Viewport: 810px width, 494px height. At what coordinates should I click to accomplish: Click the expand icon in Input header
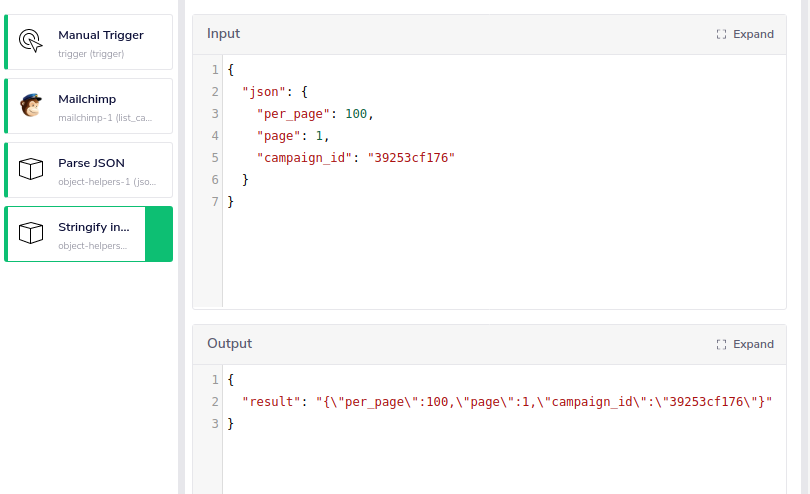(x=721, y=34)
